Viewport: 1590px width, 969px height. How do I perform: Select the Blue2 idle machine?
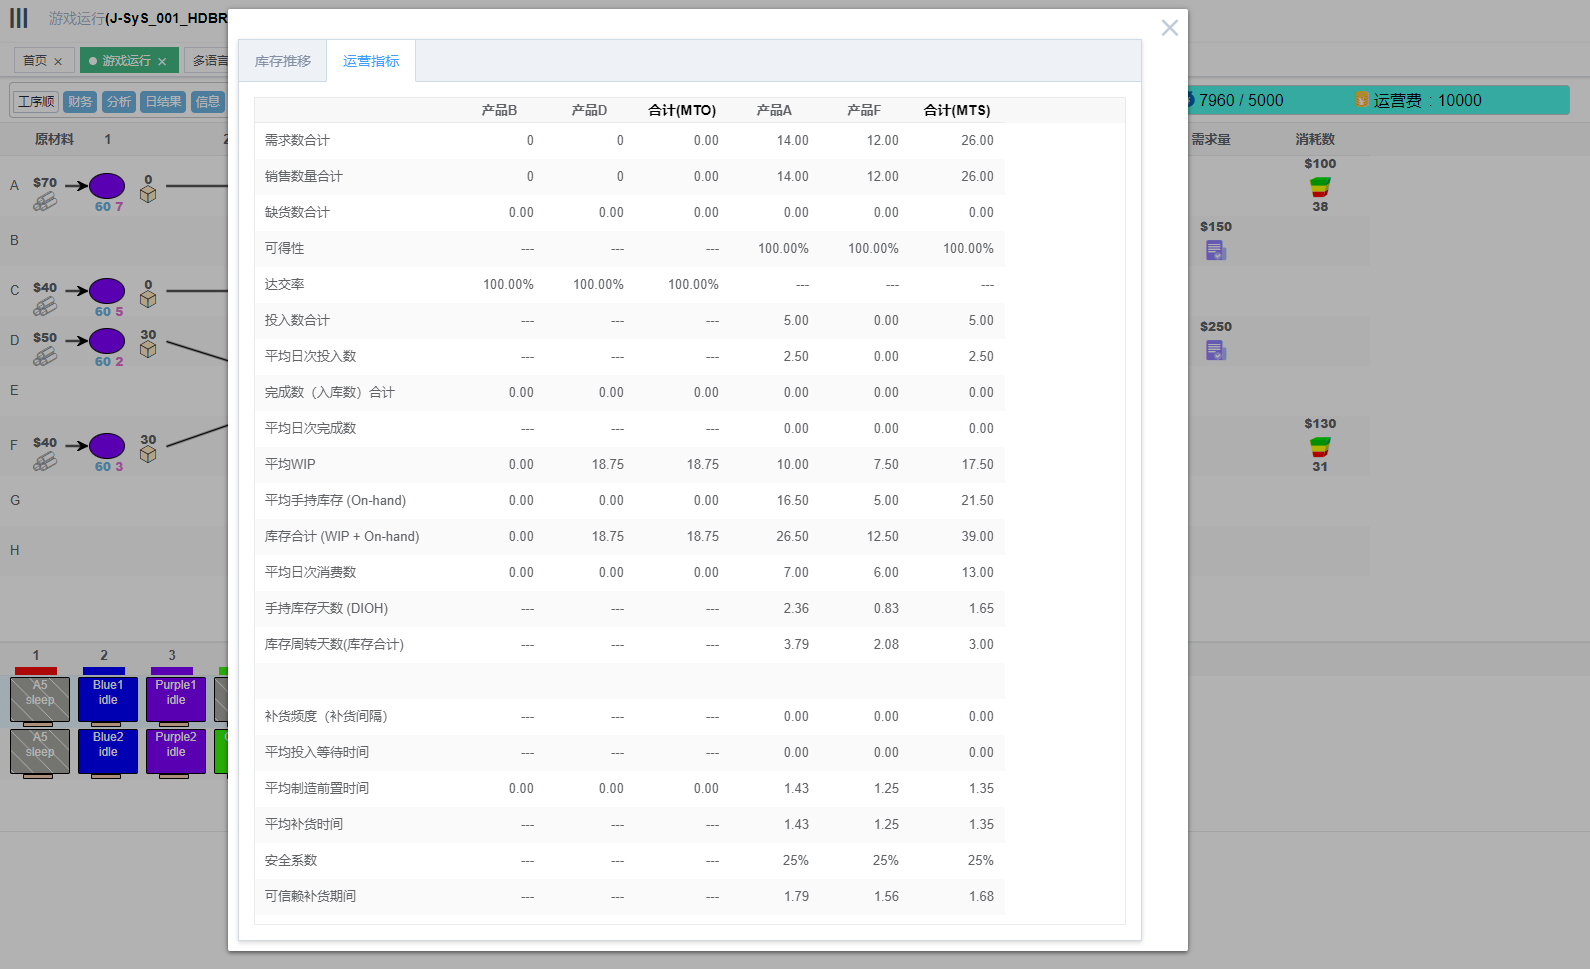tap(108, 752)
